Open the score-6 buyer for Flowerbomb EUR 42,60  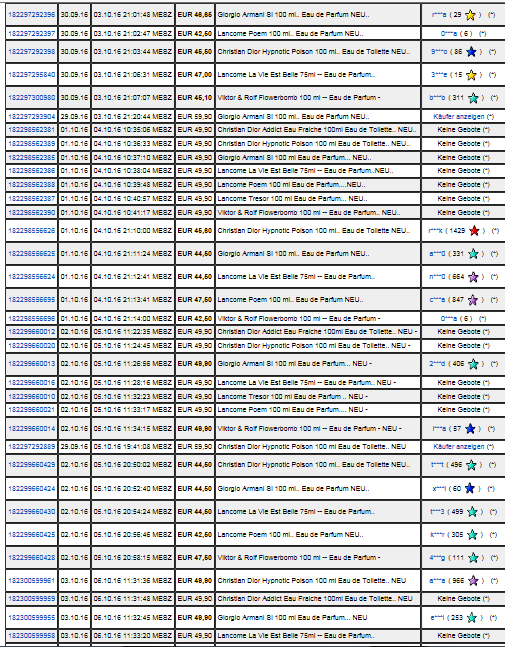449,319
